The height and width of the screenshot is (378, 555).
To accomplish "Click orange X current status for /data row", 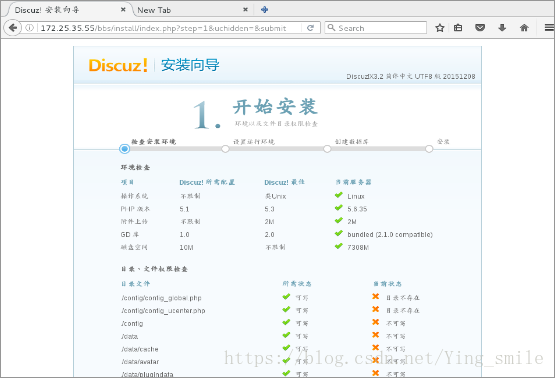I will click(x=376, y=335).
